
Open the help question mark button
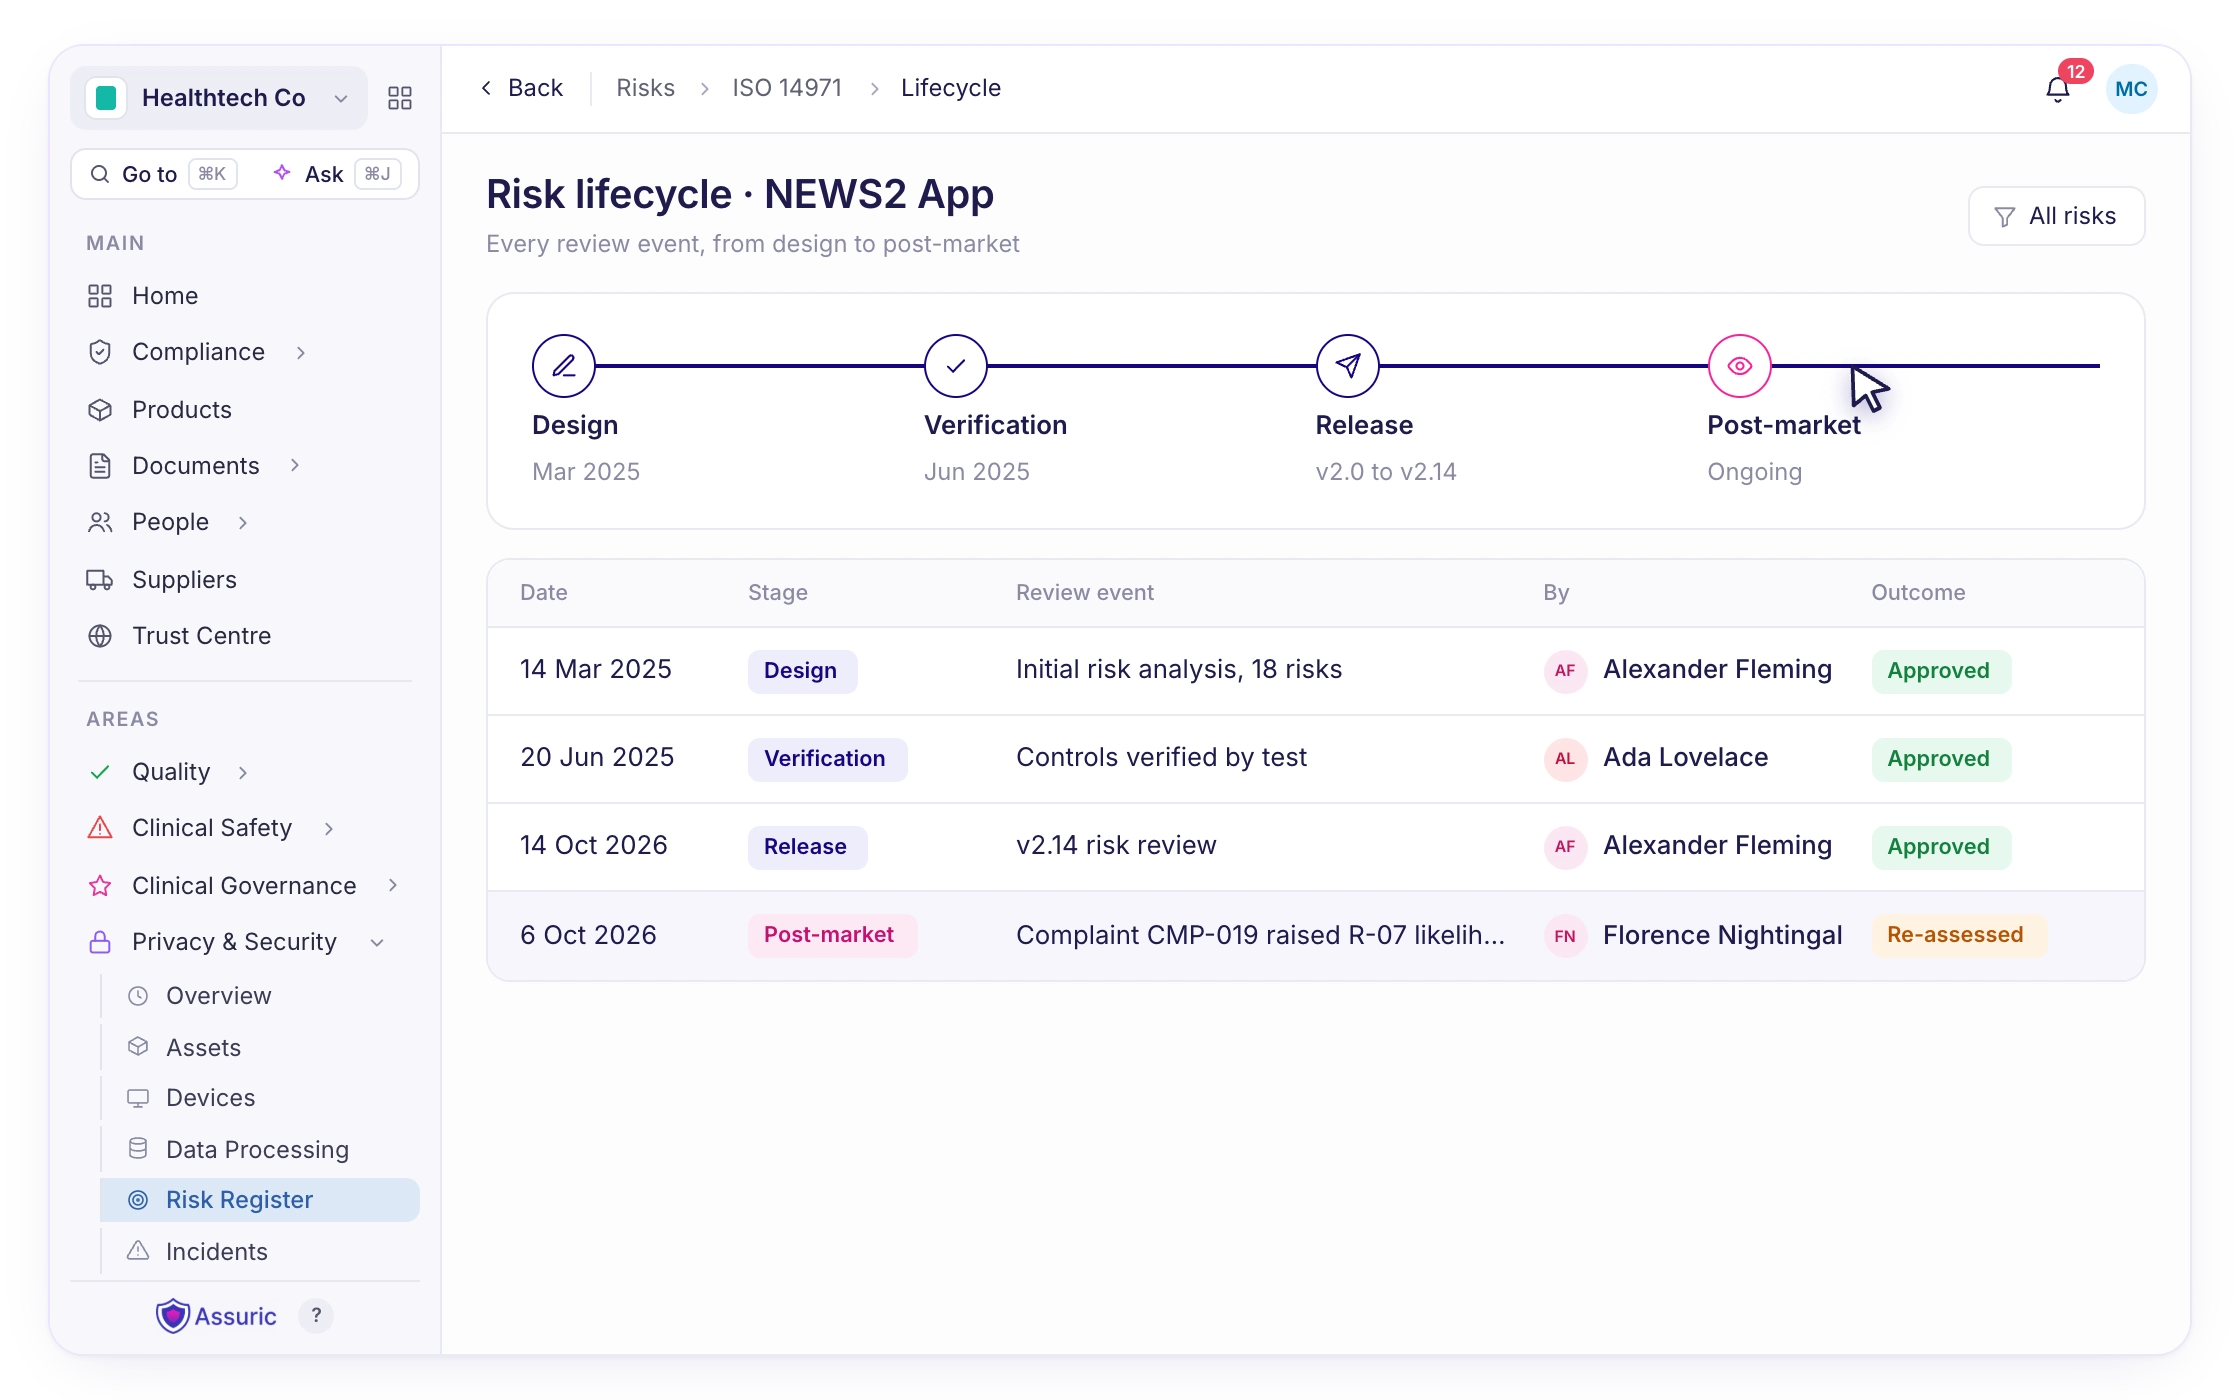316,1316
